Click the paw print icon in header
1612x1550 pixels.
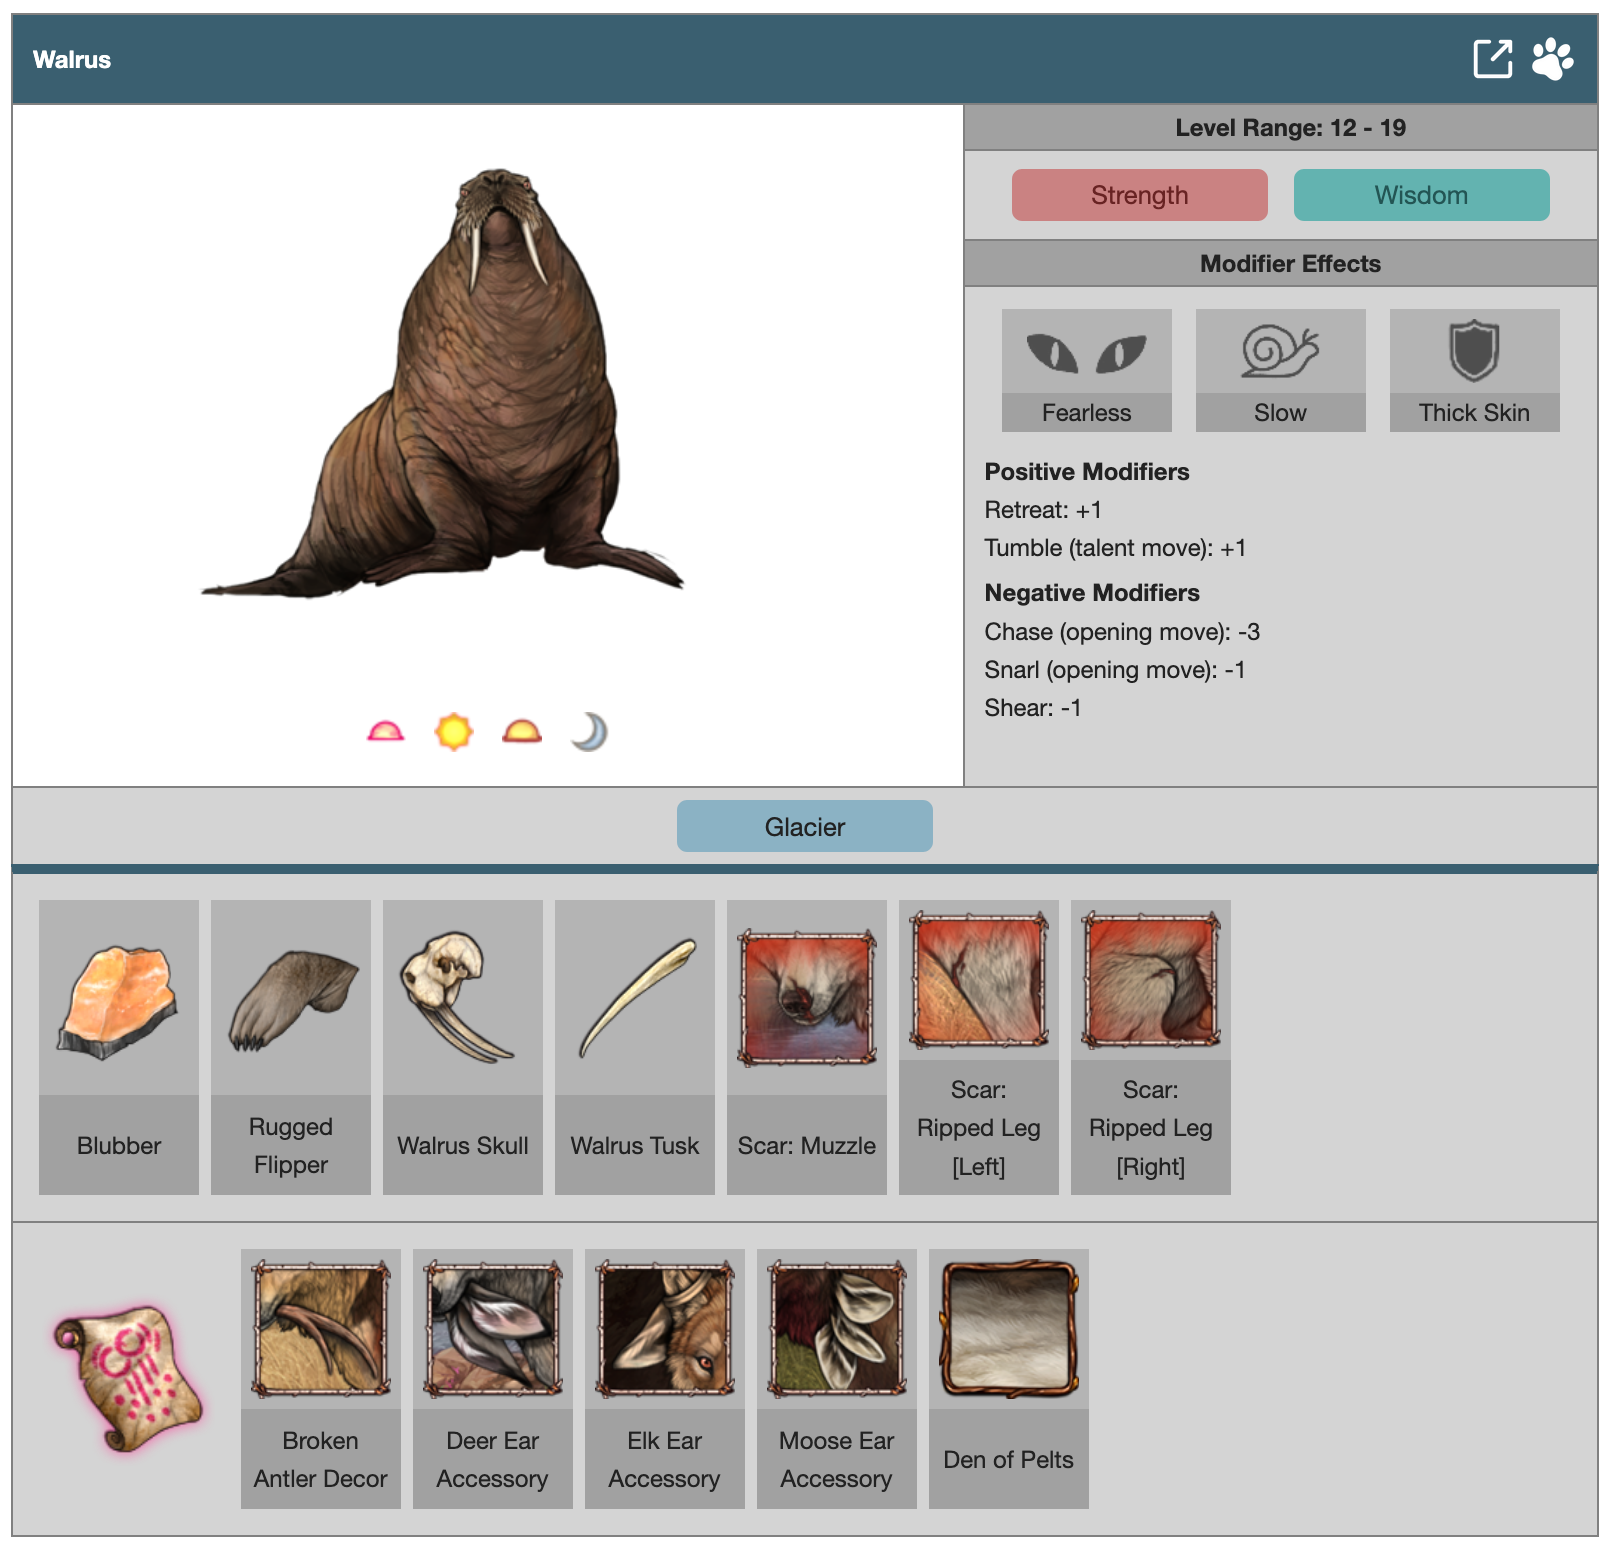coord(1552,59)
